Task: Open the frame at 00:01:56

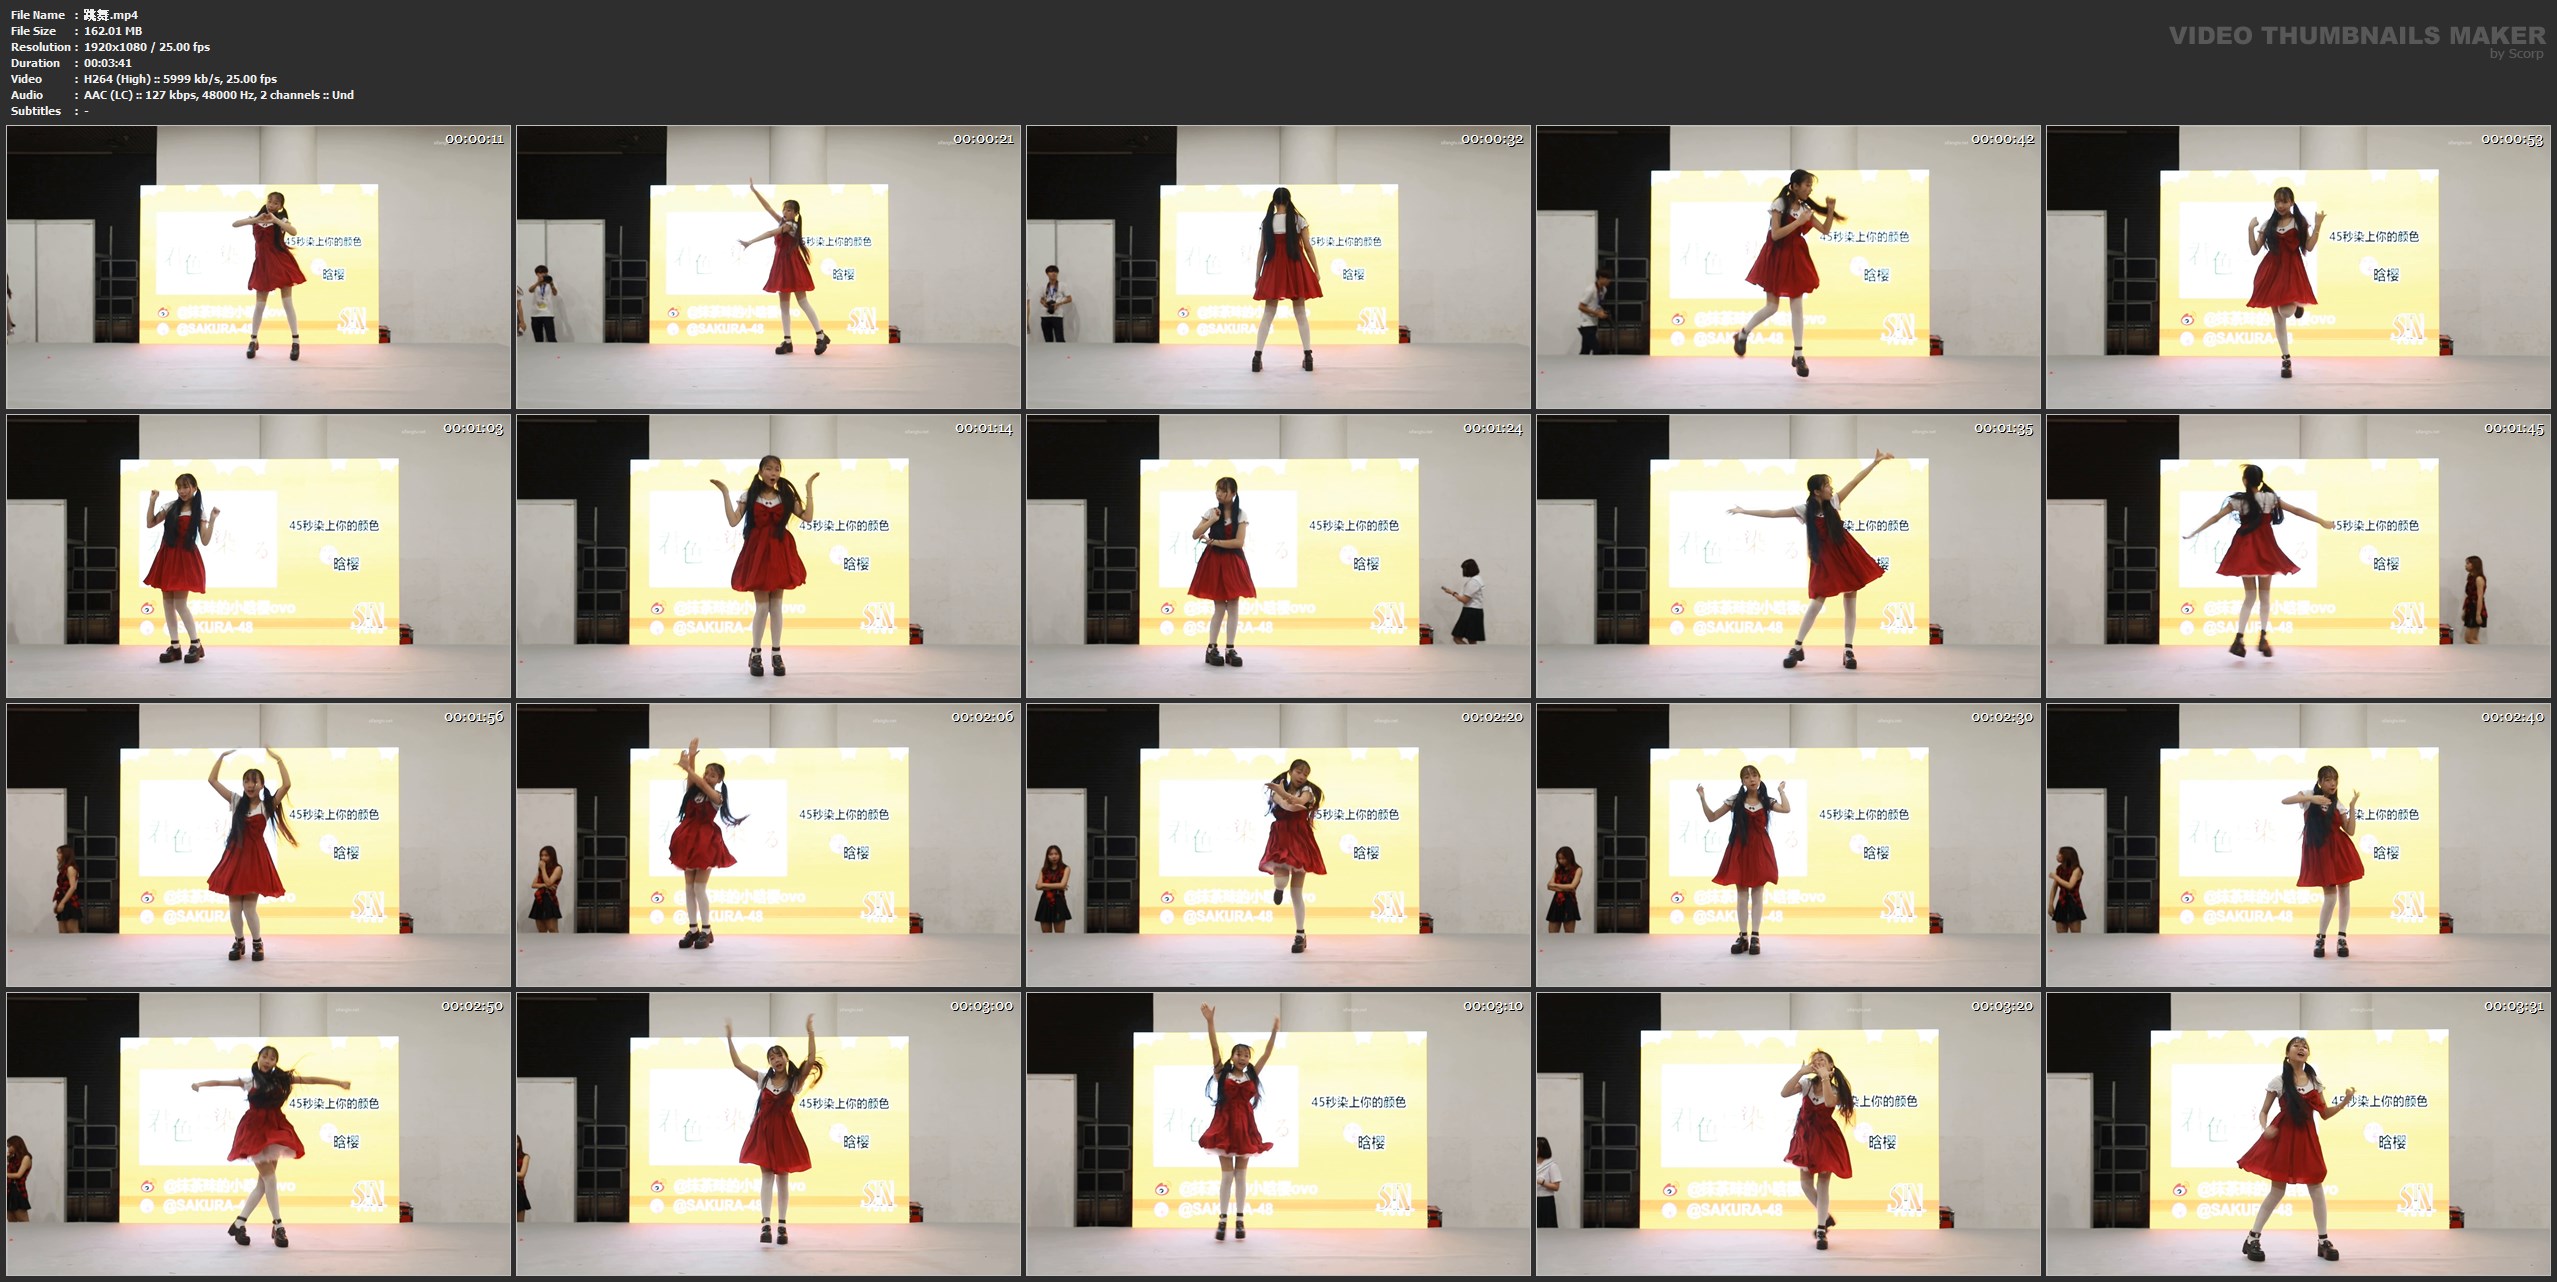Action: [x=258, y=845]
